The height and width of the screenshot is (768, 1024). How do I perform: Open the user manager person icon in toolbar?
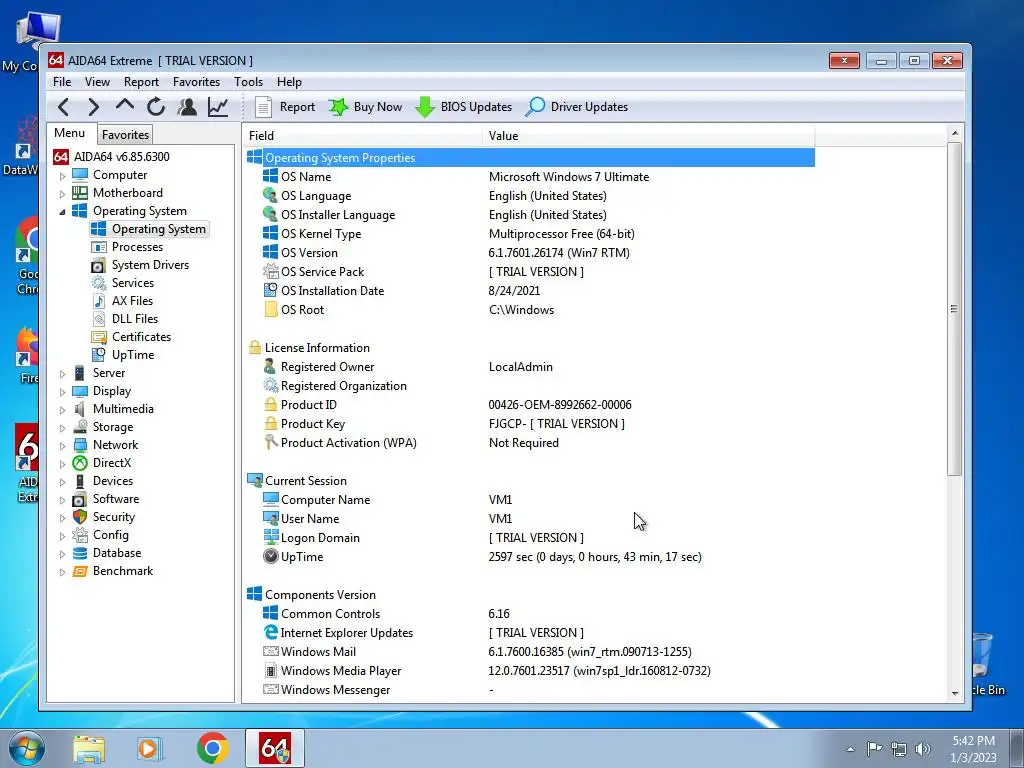(x=187, y=106)
